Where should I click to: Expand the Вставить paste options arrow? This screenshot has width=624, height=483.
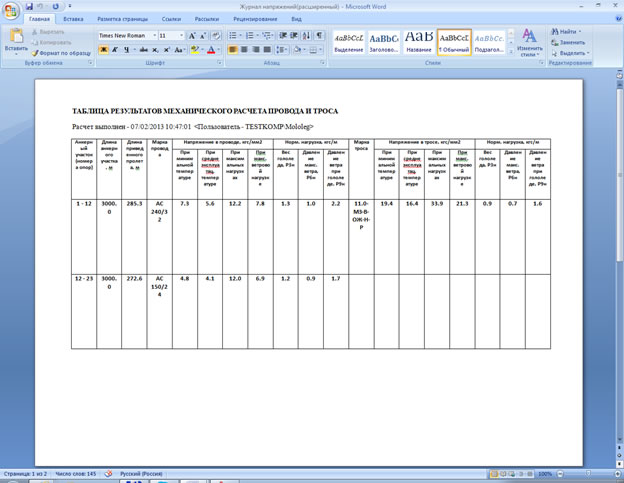click(x=16, y=52)
